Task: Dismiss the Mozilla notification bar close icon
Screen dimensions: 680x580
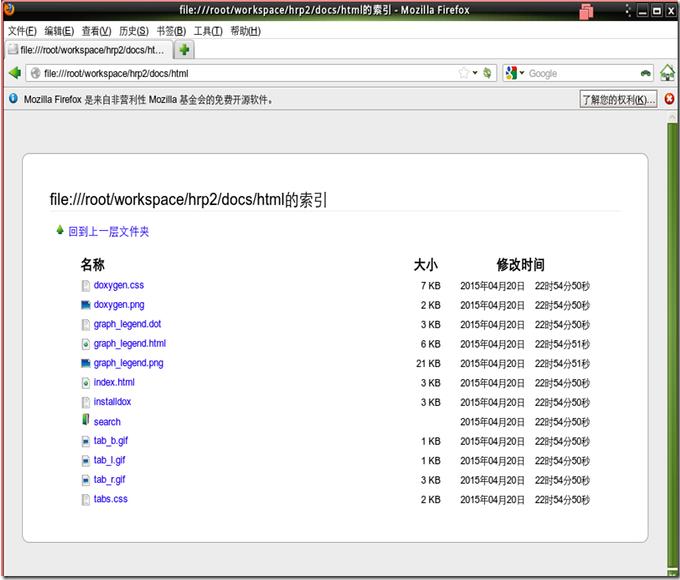Action: 669,99
